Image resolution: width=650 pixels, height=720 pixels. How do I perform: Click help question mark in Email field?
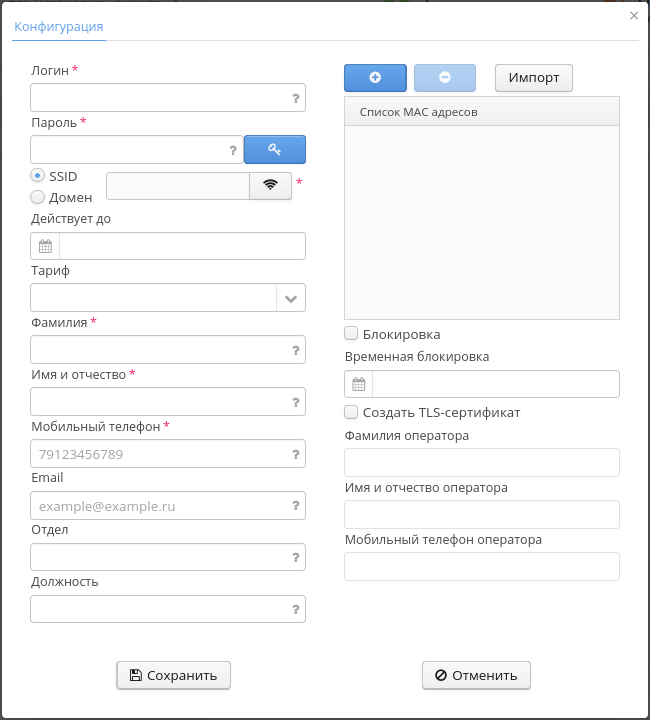(296, 506)
